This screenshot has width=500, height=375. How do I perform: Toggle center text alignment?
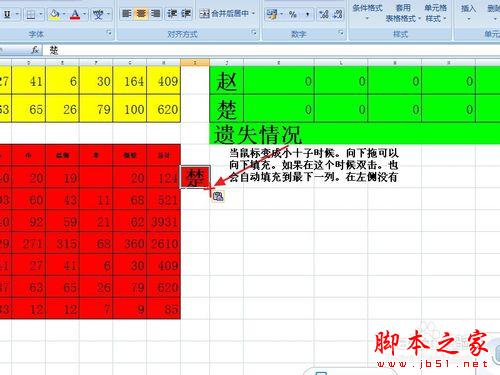point(141,14)
